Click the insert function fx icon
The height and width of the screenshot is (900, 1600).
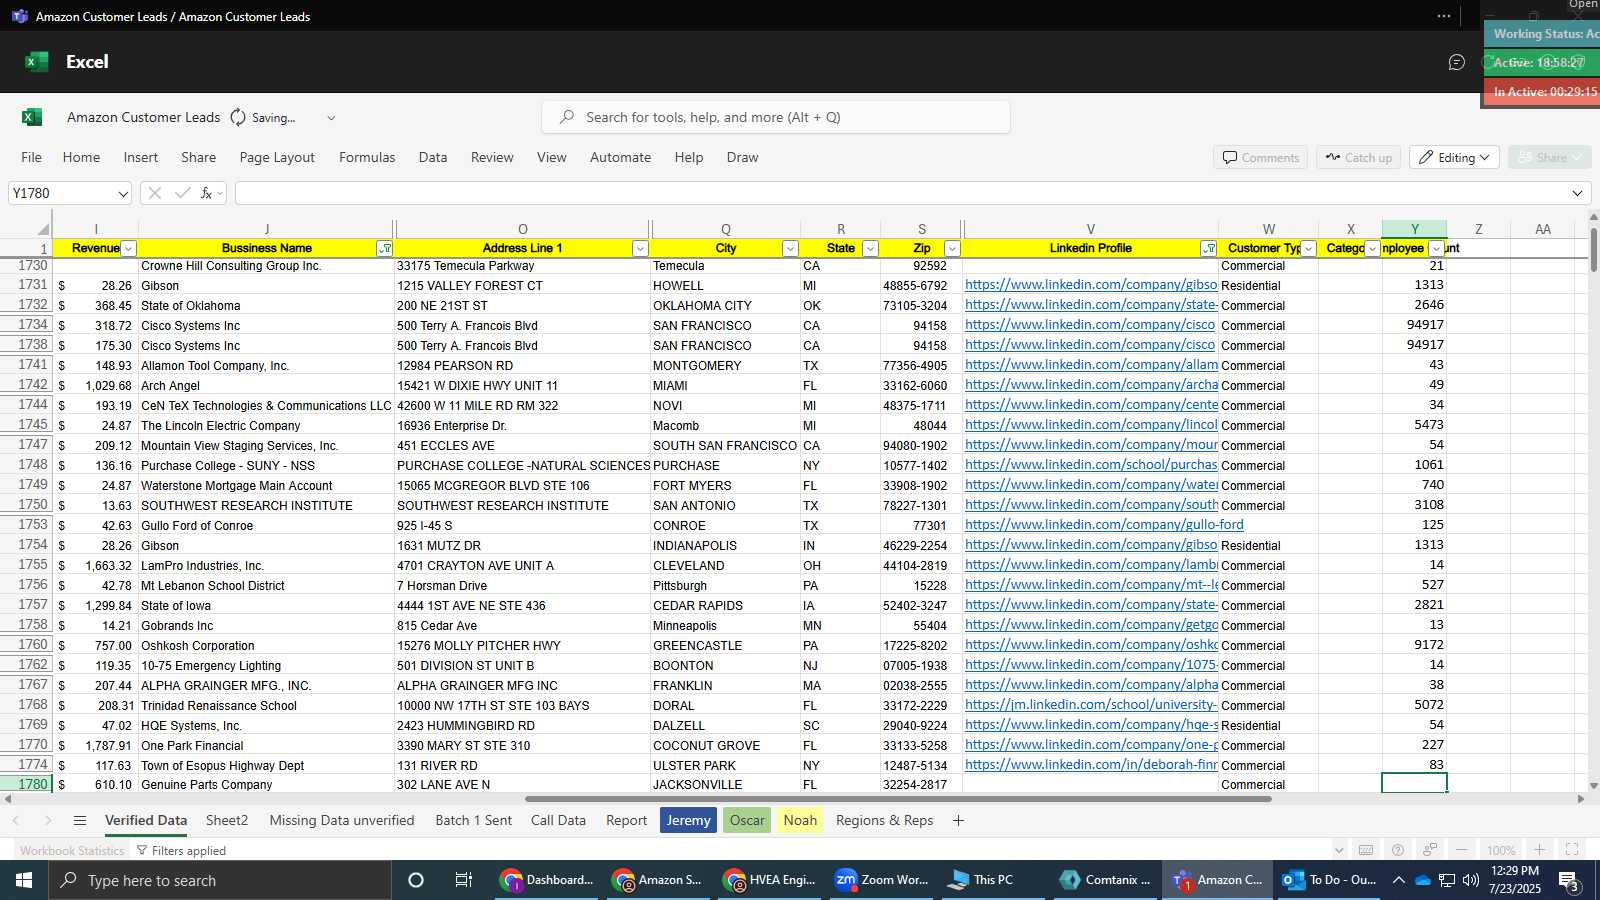(207, 193)
